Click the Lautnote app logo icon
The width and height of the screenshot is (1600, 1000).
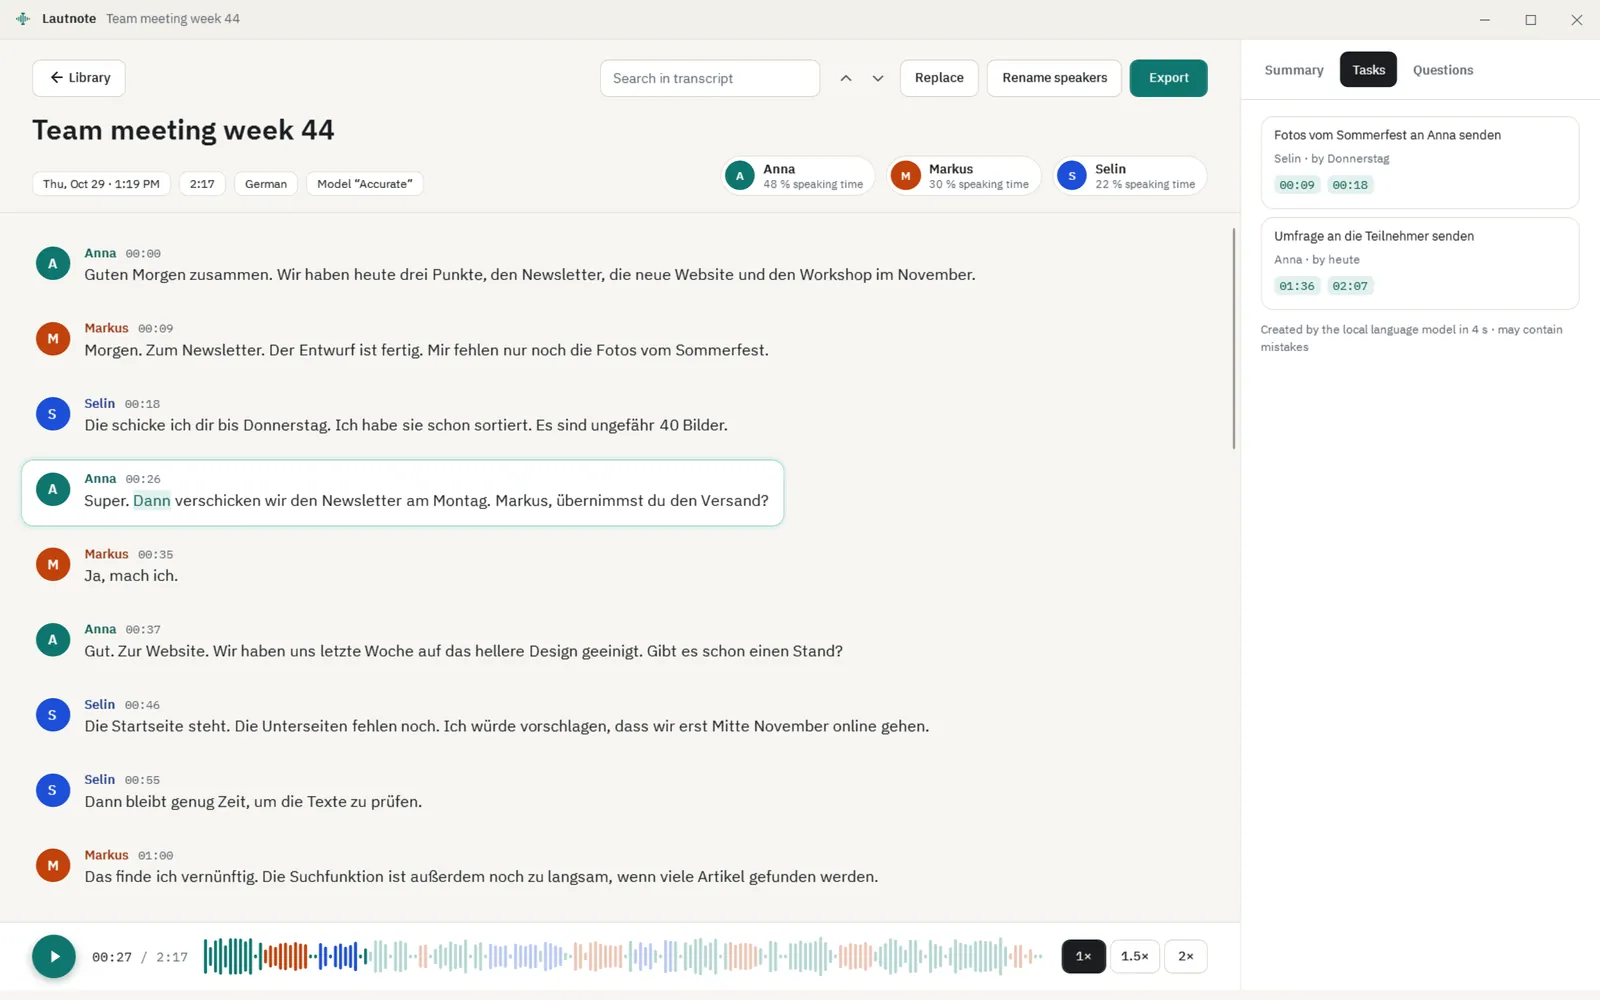point(23,19)
